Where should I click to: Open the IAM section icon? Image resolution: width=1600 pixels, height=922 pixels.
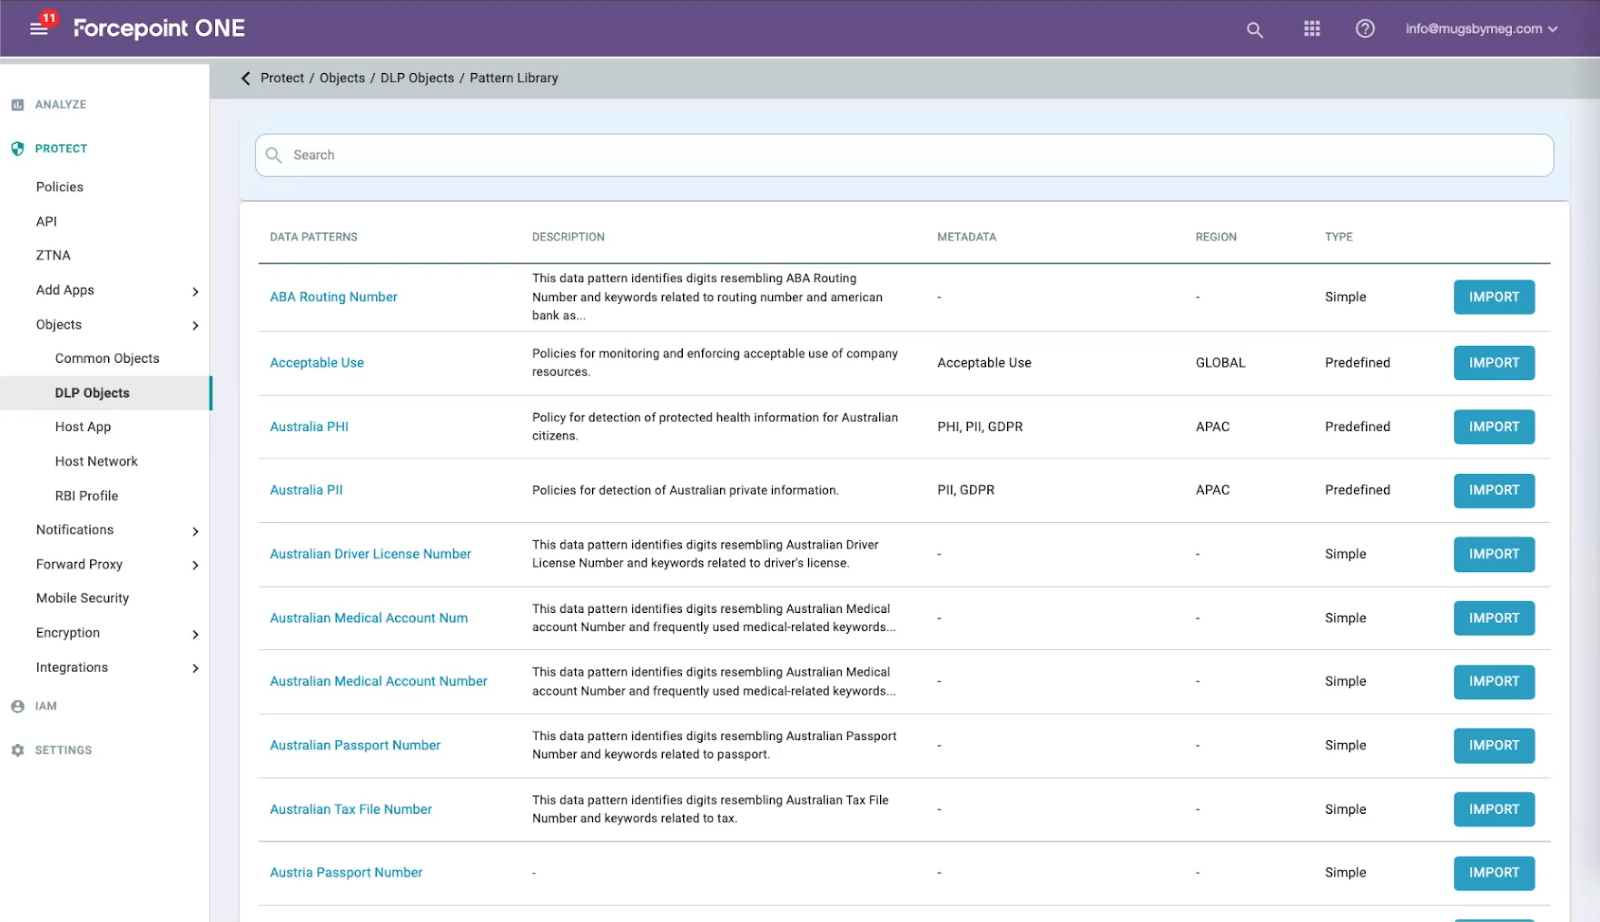16,705
